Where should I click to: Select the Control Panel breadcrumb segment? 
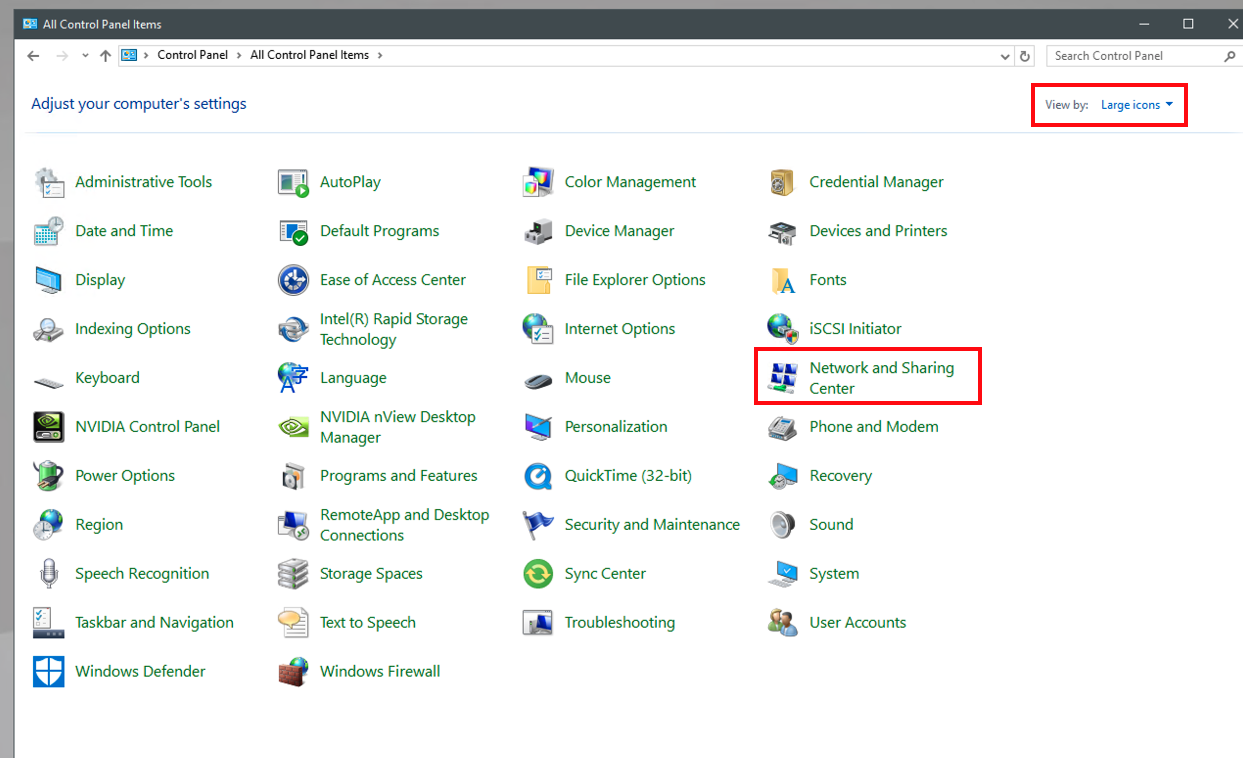click(x=193, y=56)
